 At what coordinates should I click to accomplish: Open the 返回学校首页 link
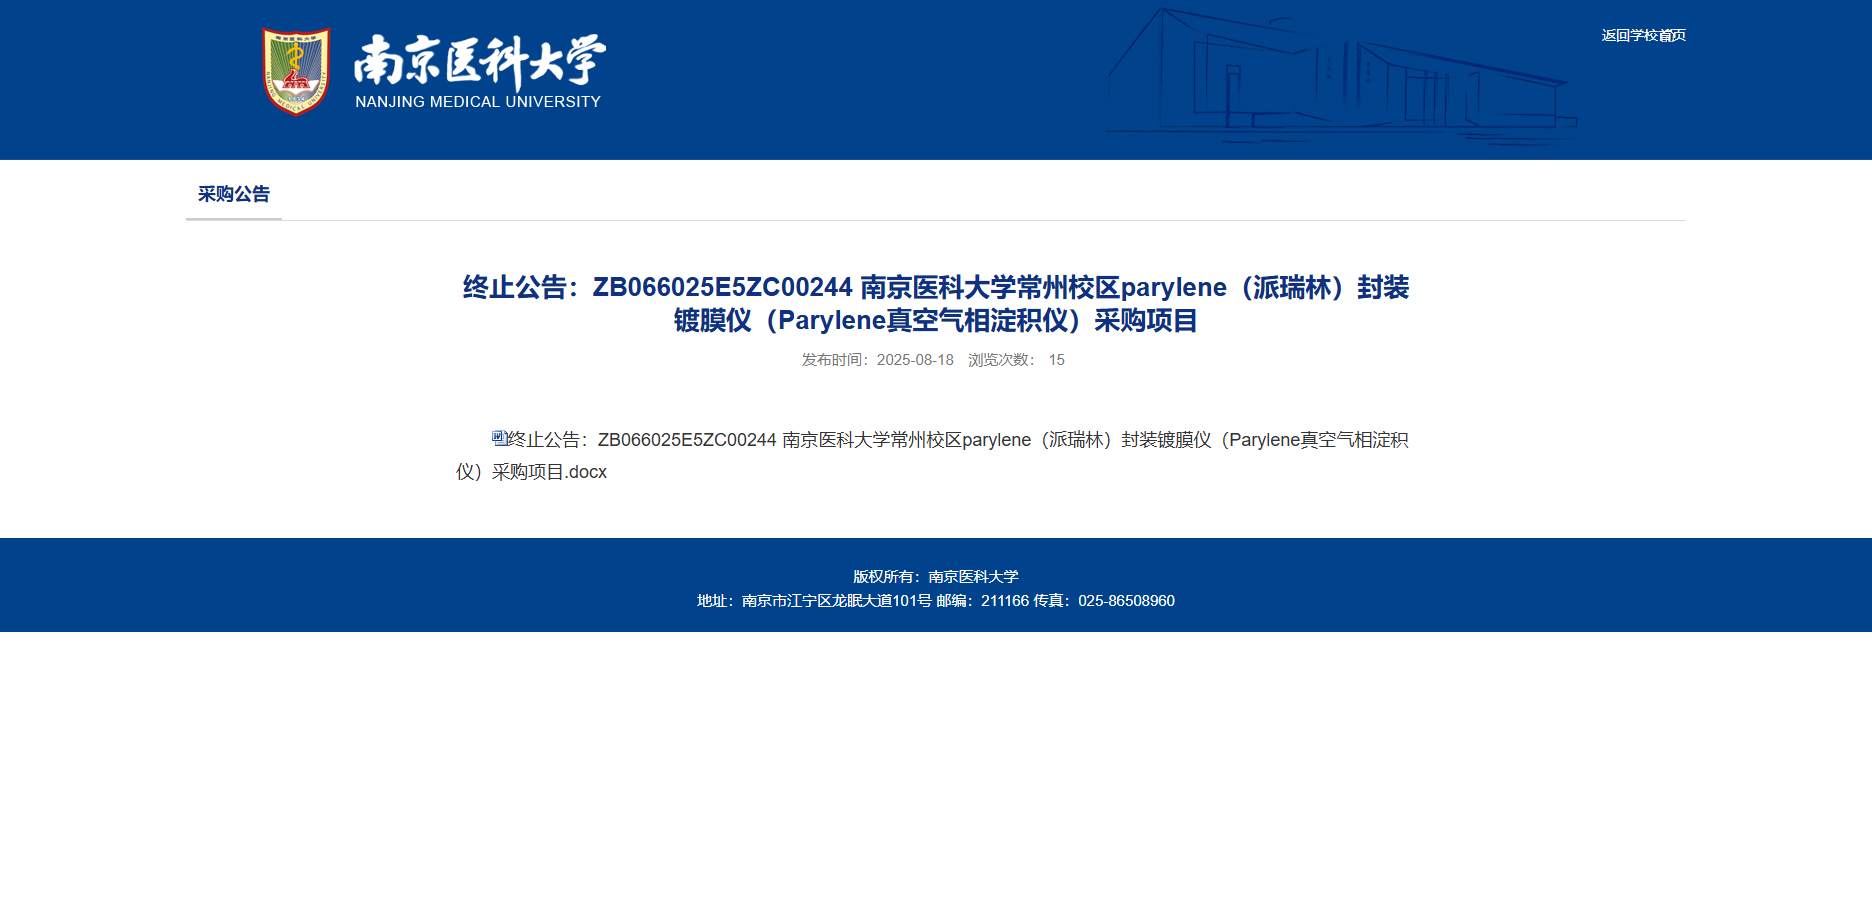click(1643, 35)
